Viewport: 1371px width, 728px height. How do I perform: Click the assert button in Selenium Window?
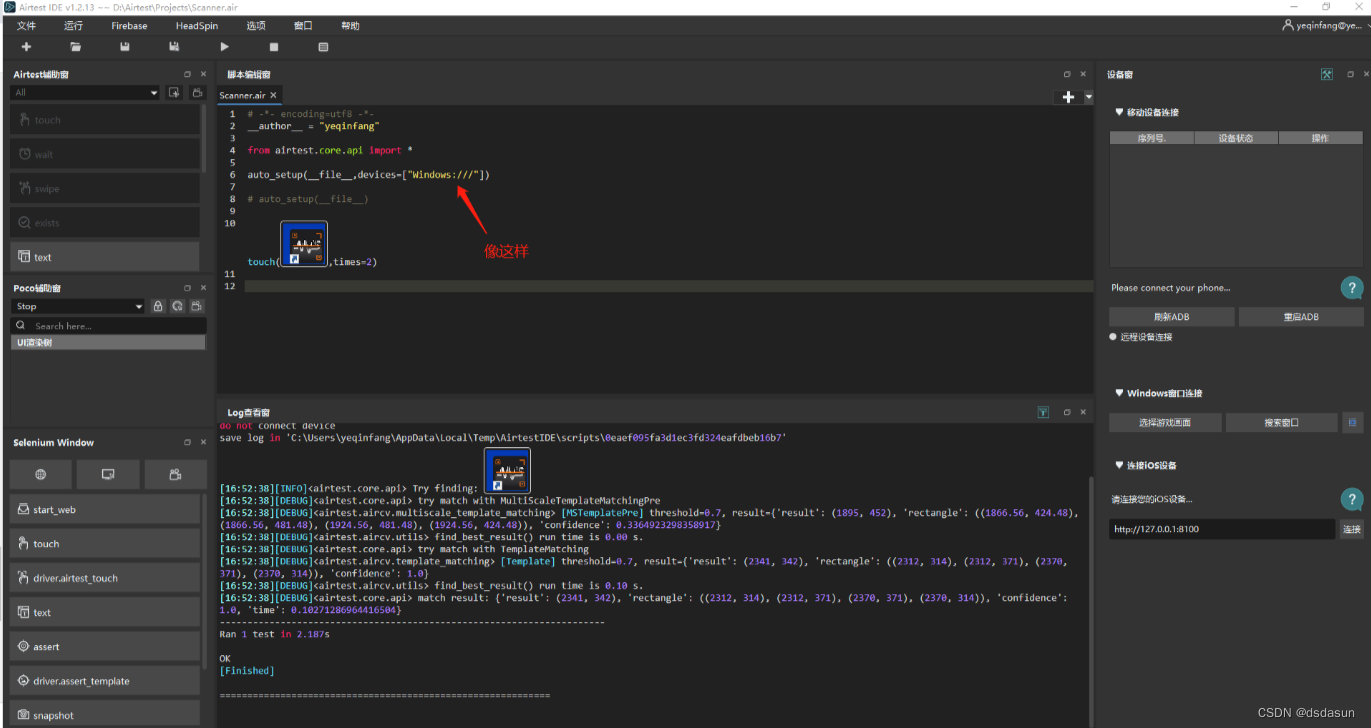point(105,647)
